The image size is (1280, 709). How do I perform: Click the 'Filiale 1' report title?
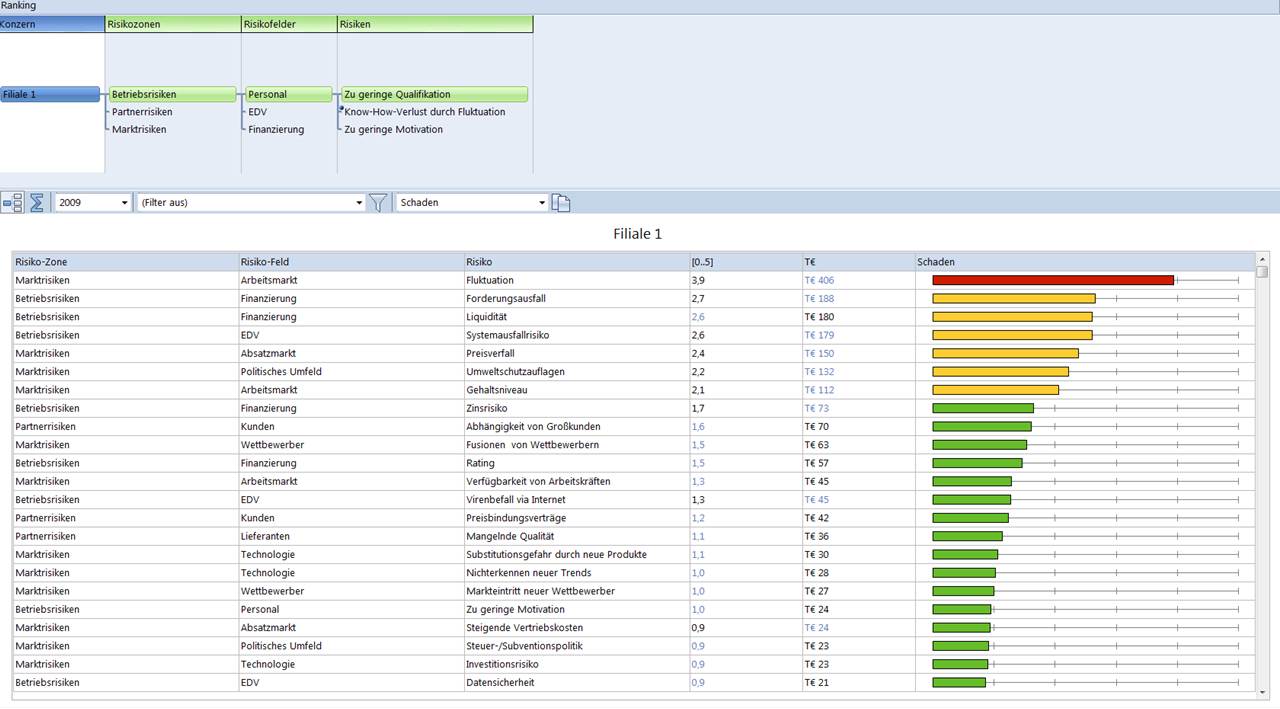[638, 234]
